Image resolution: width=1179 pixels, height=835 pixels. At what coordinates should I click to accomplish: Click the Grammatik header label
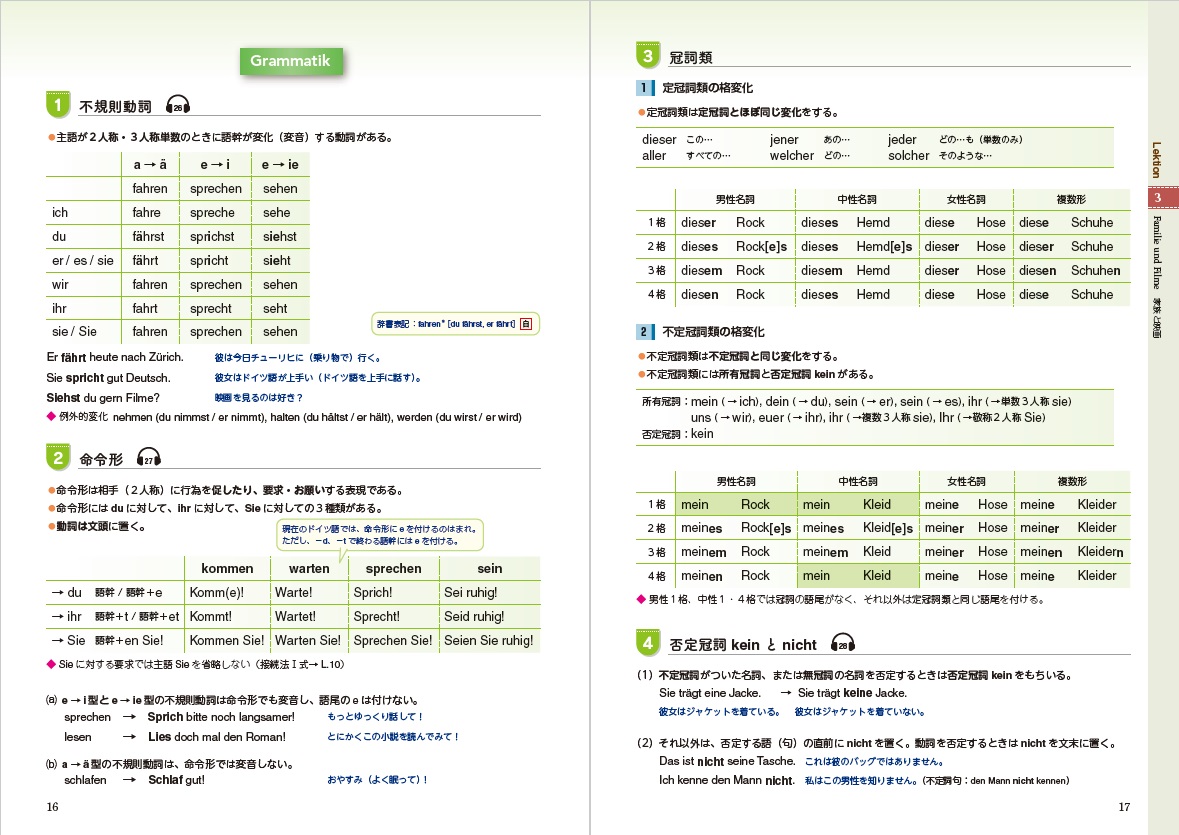(x=290, y=61)
